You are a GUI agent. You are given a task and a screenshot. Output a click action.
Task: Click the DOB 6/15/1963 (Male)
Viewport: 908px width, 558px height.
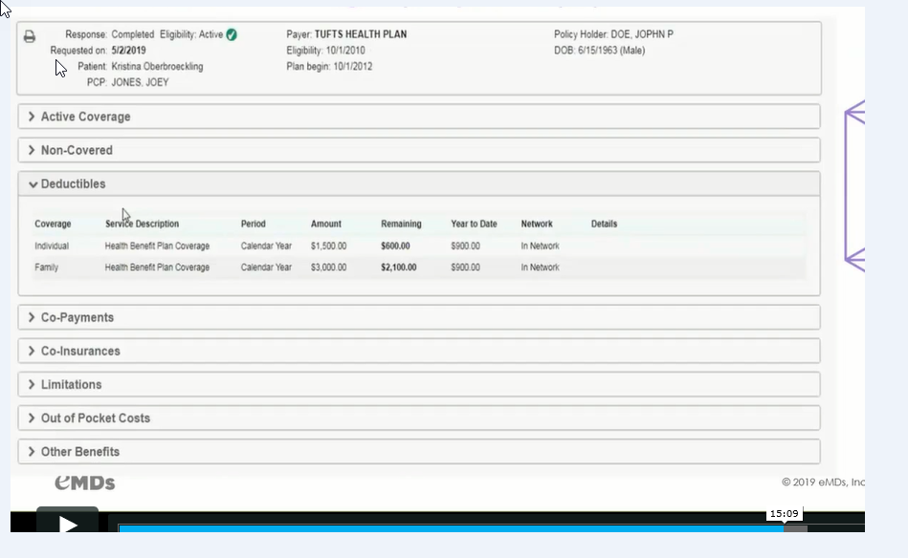click(x=612, y=50)
